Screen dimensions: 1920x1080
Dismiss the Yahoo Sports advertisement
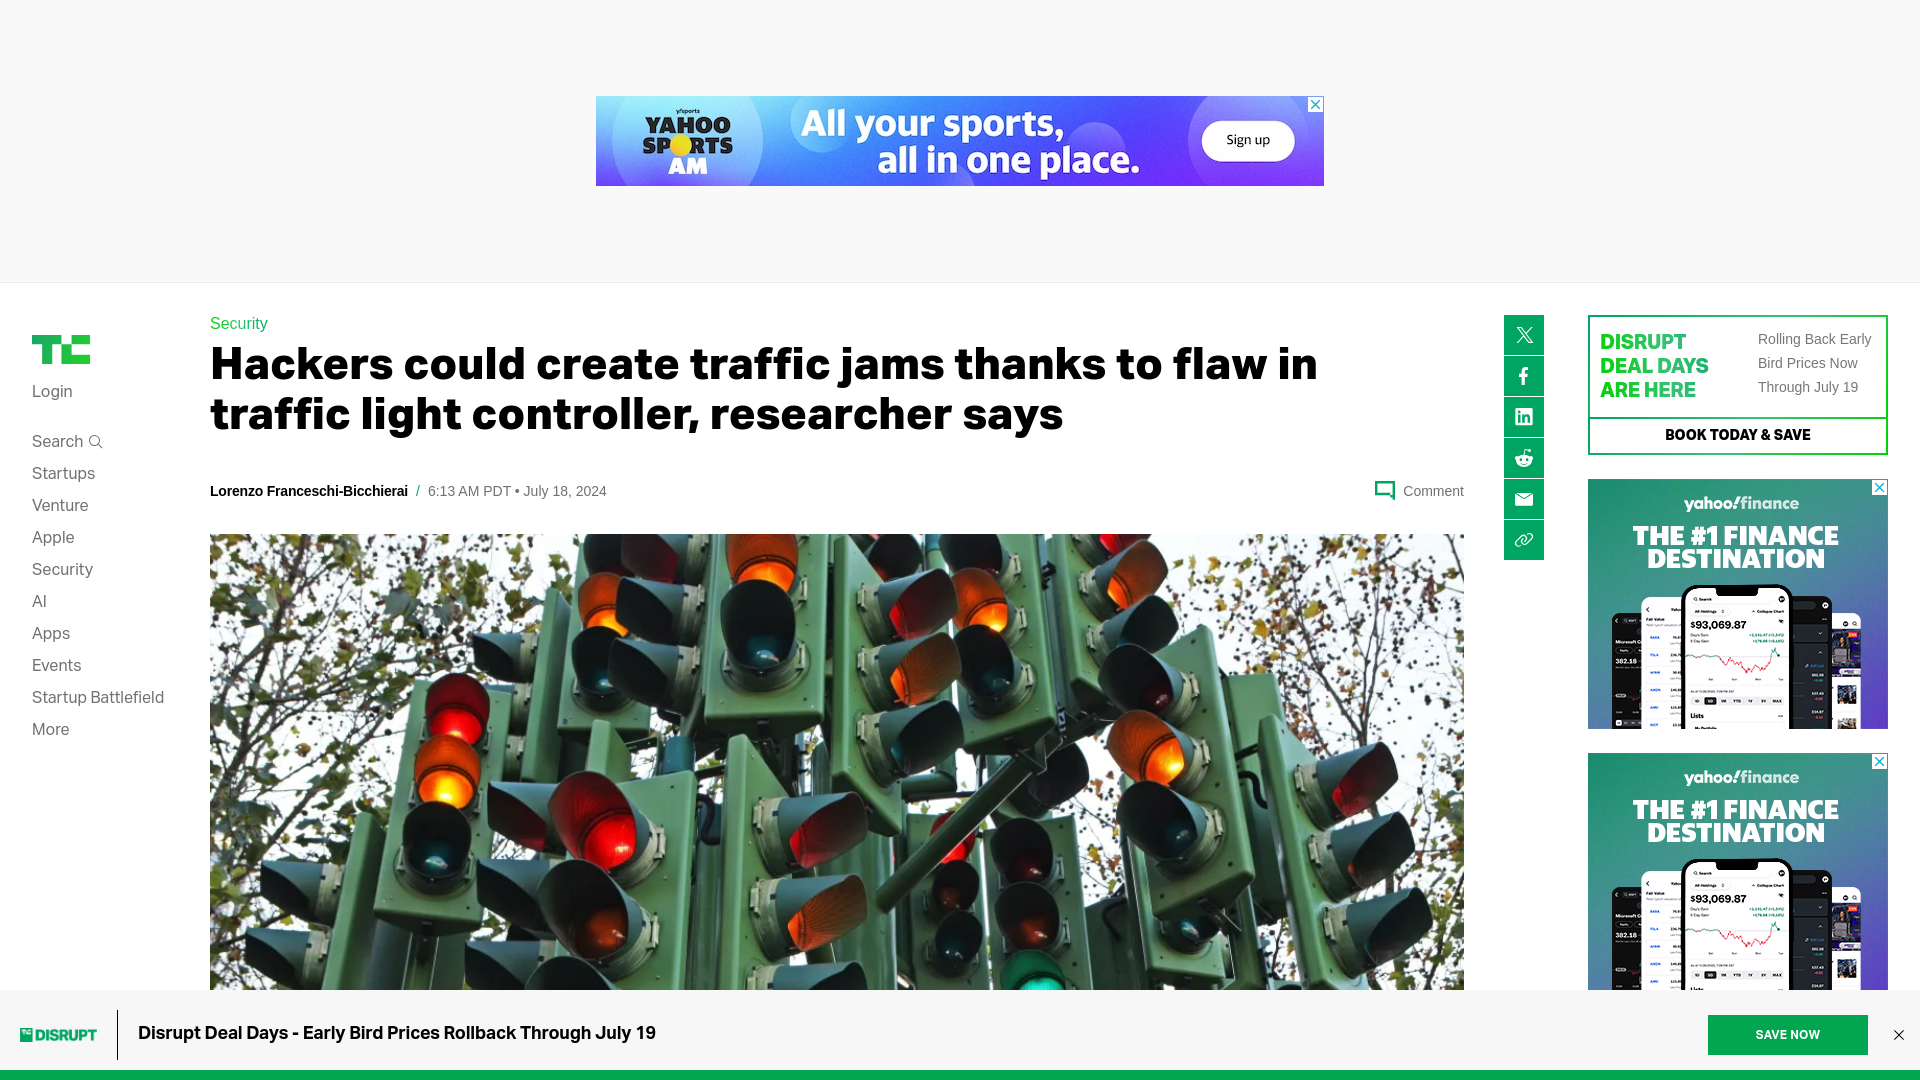coord(1315,104)
